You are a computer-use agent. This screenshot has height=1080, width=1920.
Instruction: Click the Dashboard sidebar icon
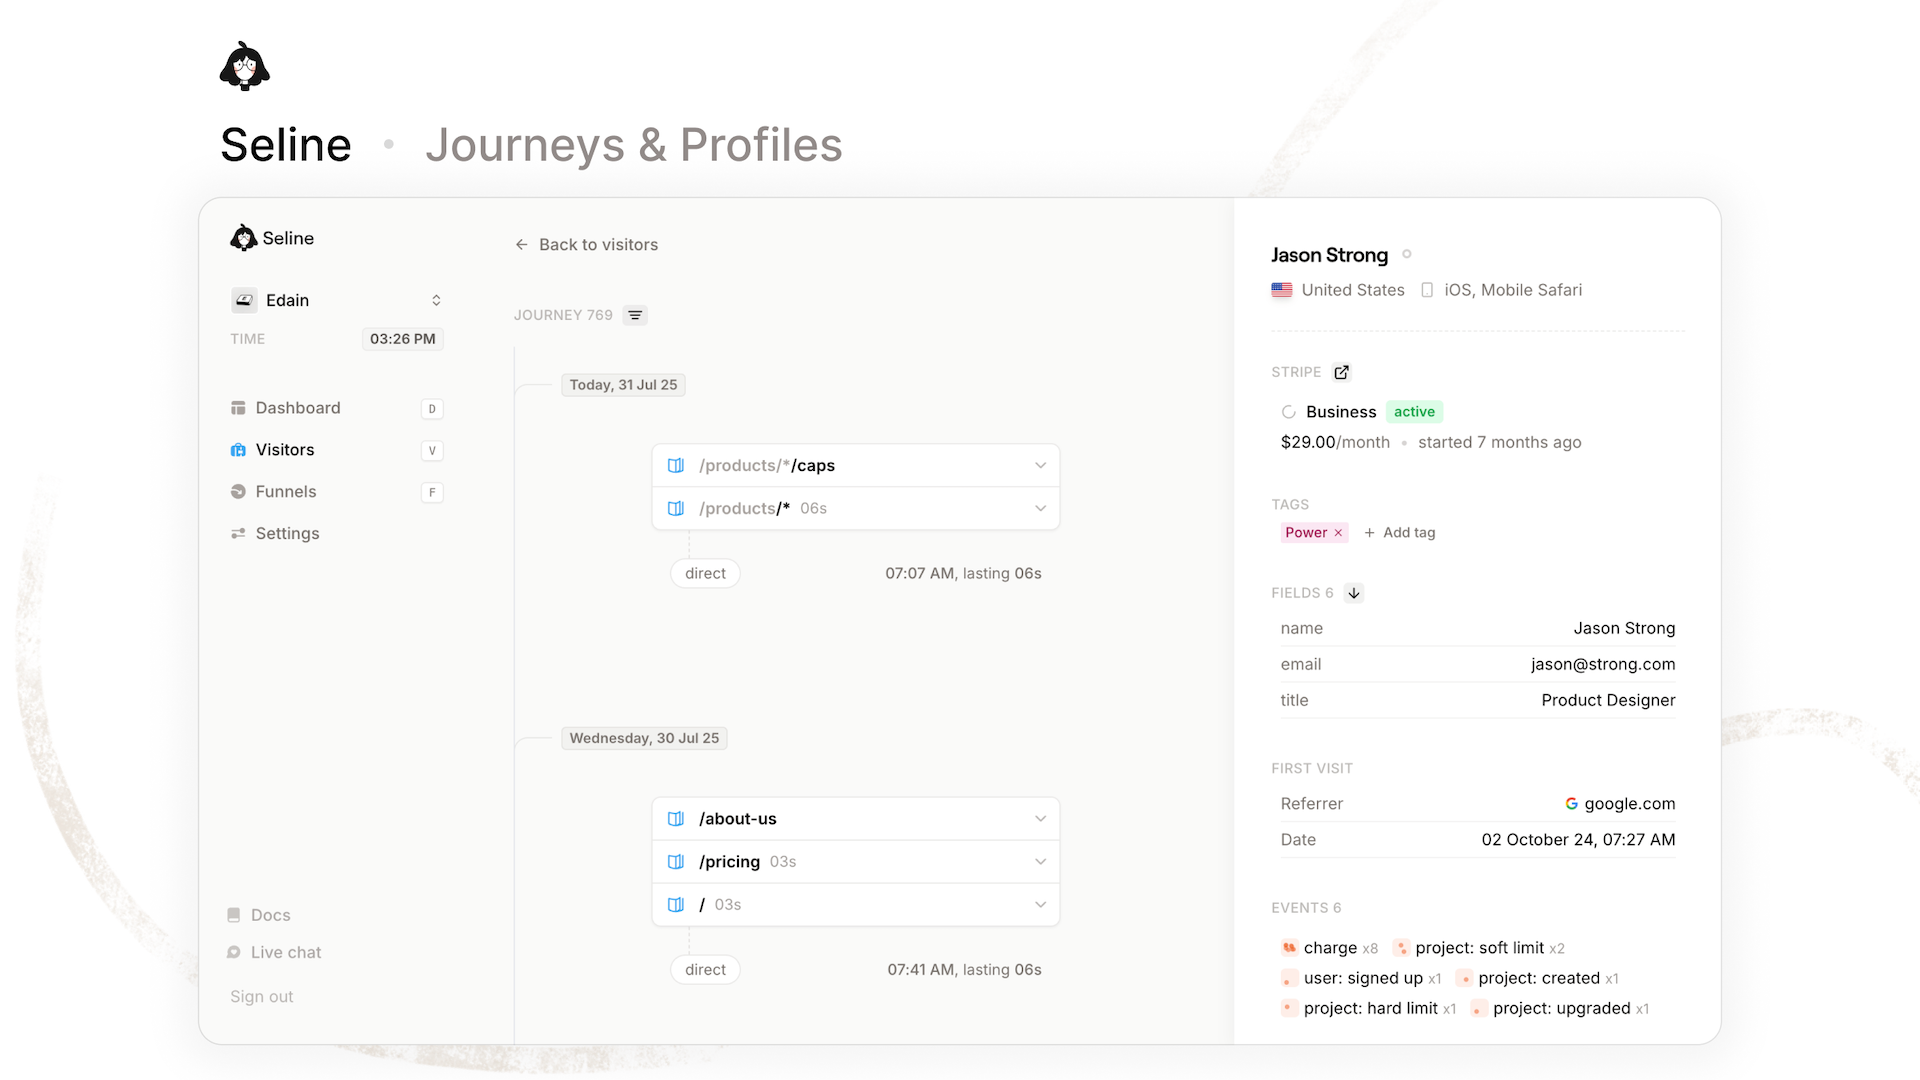tap(238, 408)
